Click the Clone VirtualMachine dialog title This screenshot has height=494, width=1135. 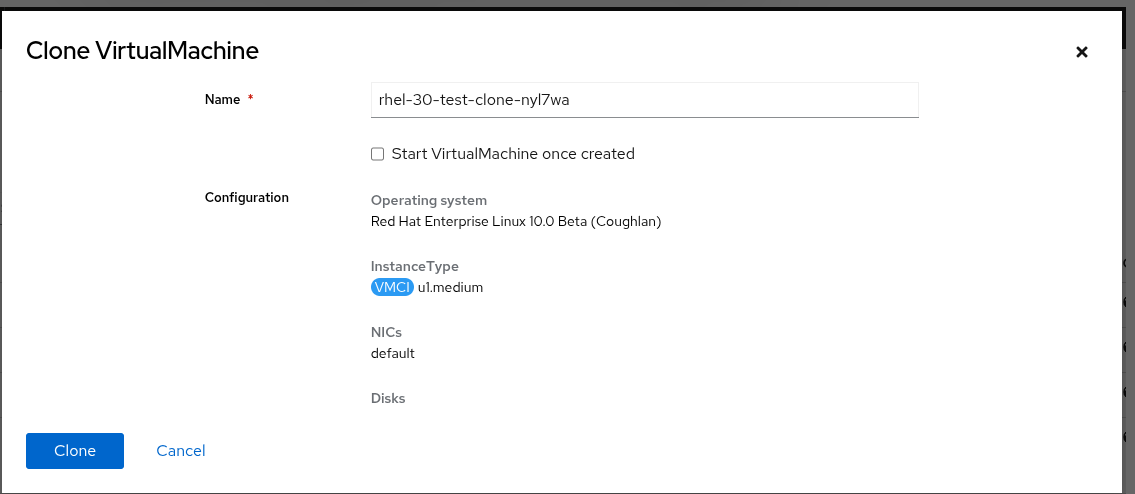[142, 51]
